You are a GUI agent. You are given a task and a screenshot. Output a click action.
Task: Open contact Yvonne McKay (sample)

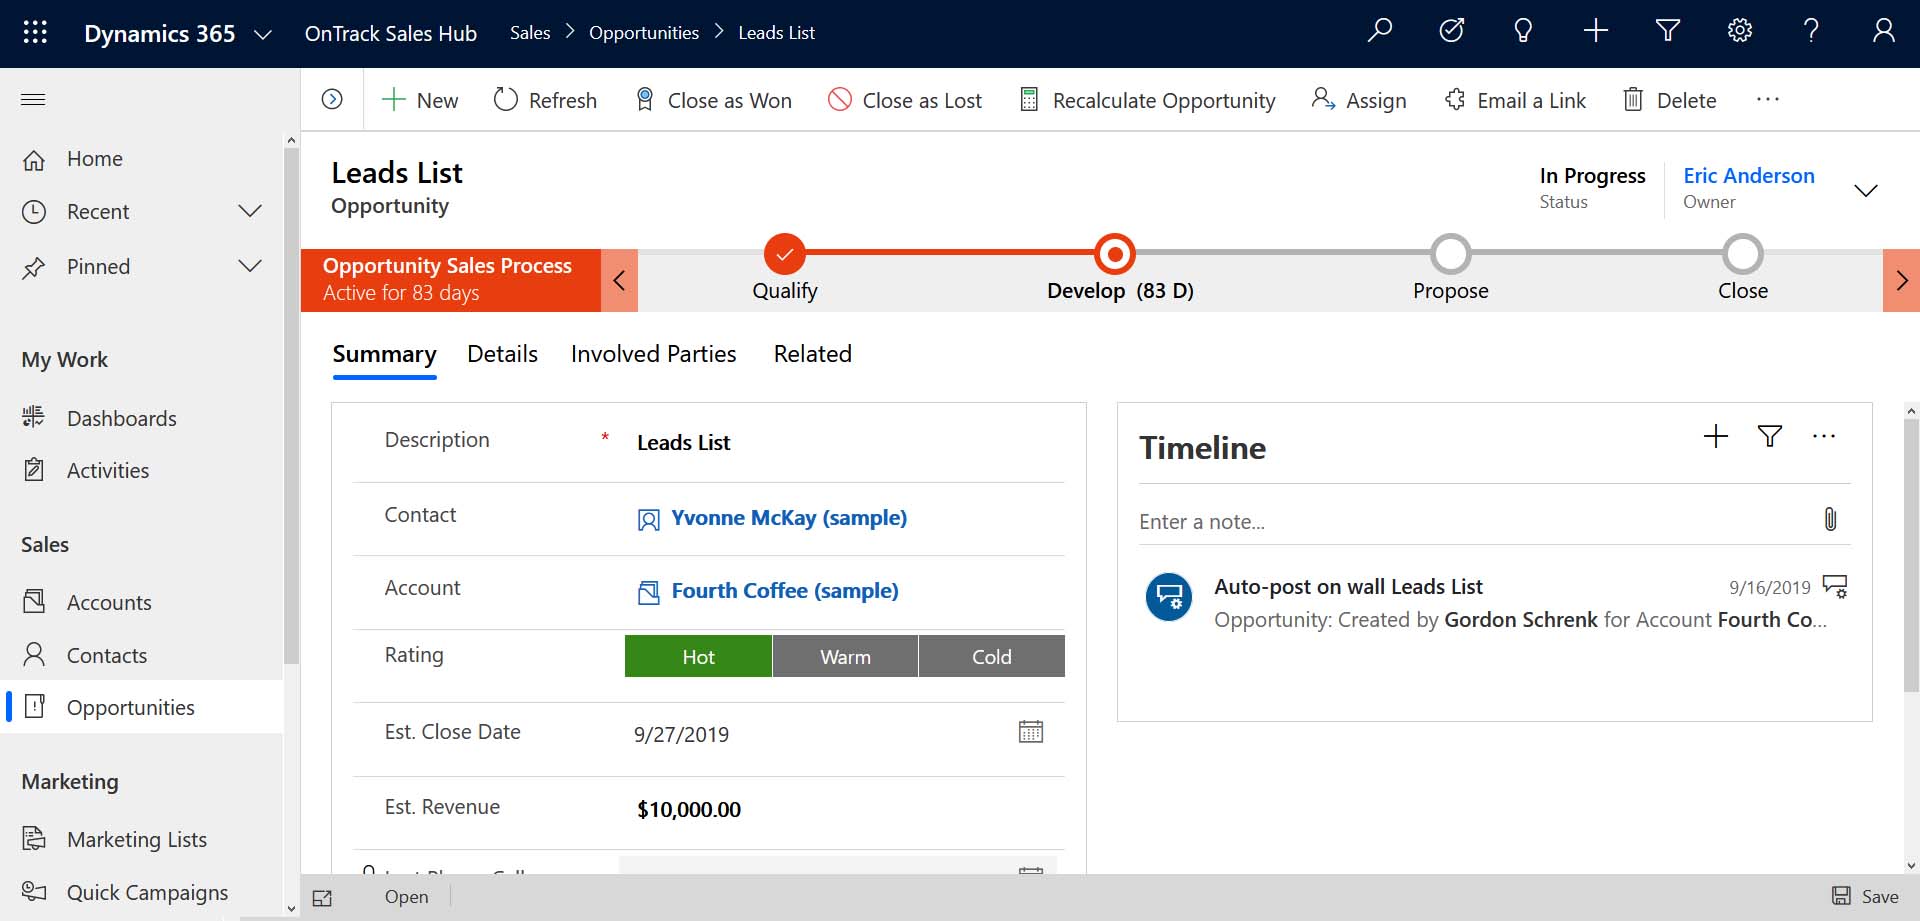pos(789,518)
